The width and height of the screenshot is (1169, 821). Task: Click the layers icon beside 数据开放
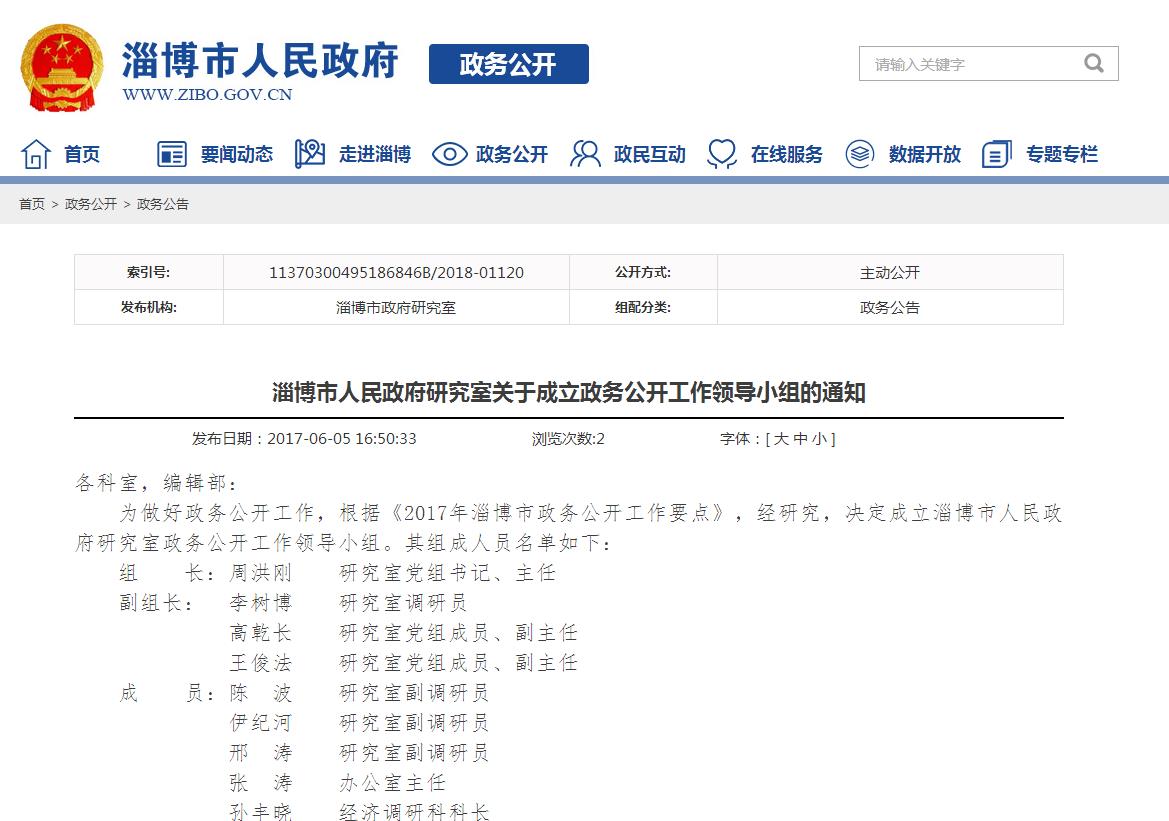(x=860, y=154)
